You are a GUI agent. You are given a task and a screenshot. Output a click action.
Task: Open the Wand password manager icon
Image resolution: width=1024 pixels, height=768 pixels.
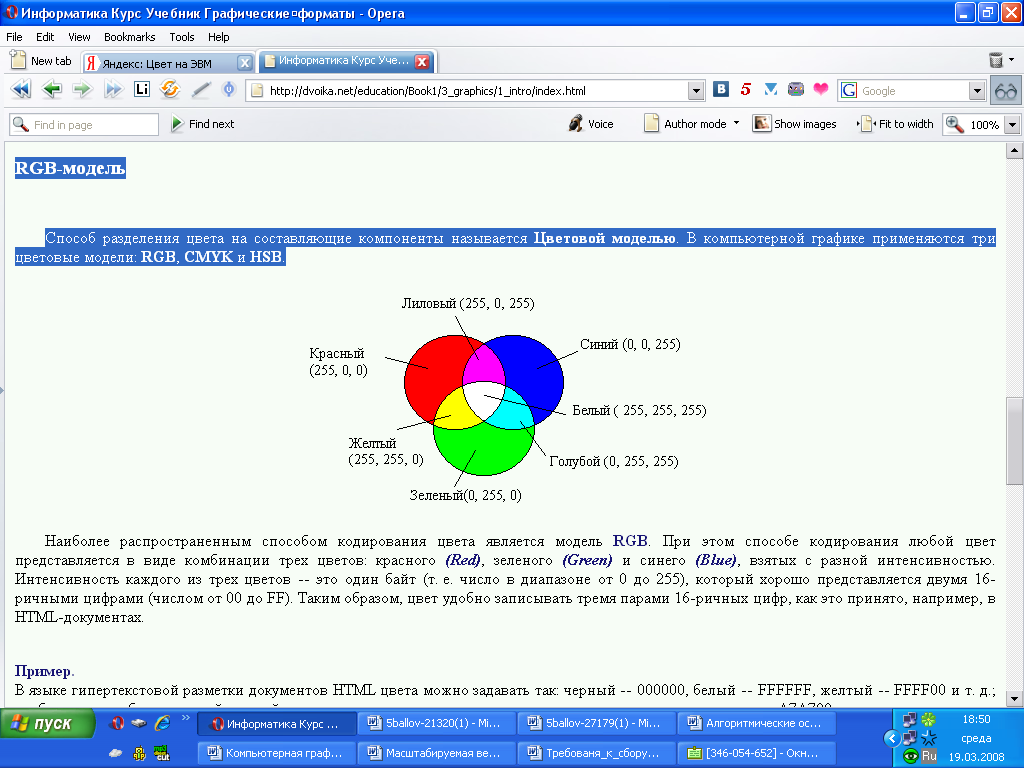(229, 89)
